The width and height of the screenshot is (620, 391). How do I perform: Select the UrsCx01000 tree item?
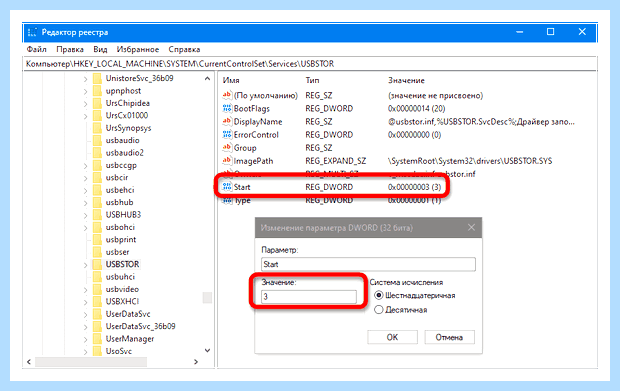pos(127,115)
